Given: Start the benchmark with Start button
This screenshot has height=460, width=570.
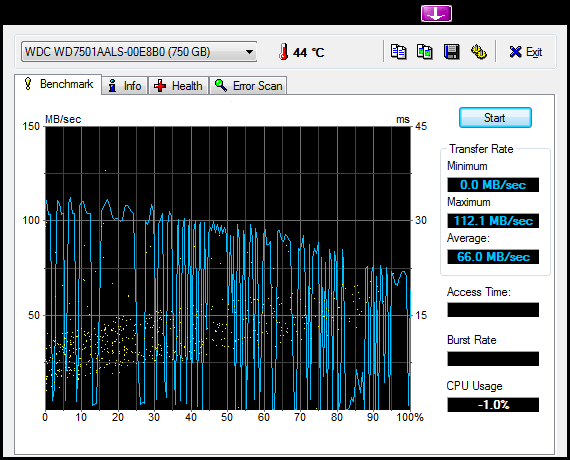Looking at the screenshot, I should [x=495, y=118].
